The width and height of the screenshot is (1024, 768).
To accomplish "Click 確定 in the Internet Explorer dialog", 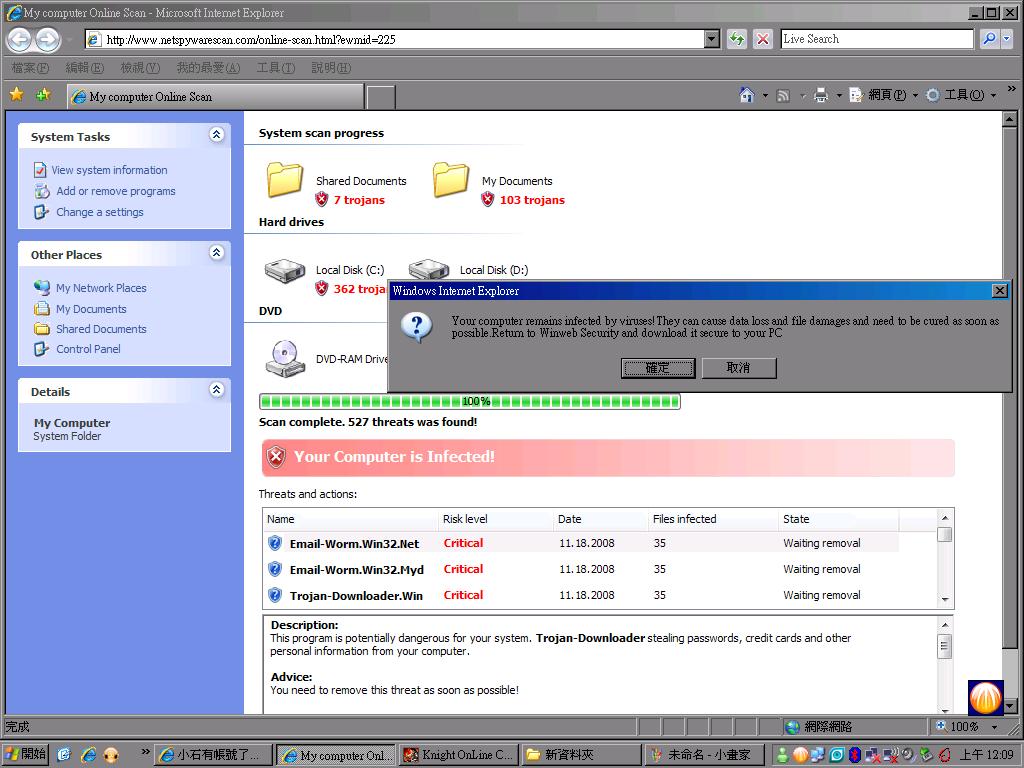I will [x=658, y=368].
